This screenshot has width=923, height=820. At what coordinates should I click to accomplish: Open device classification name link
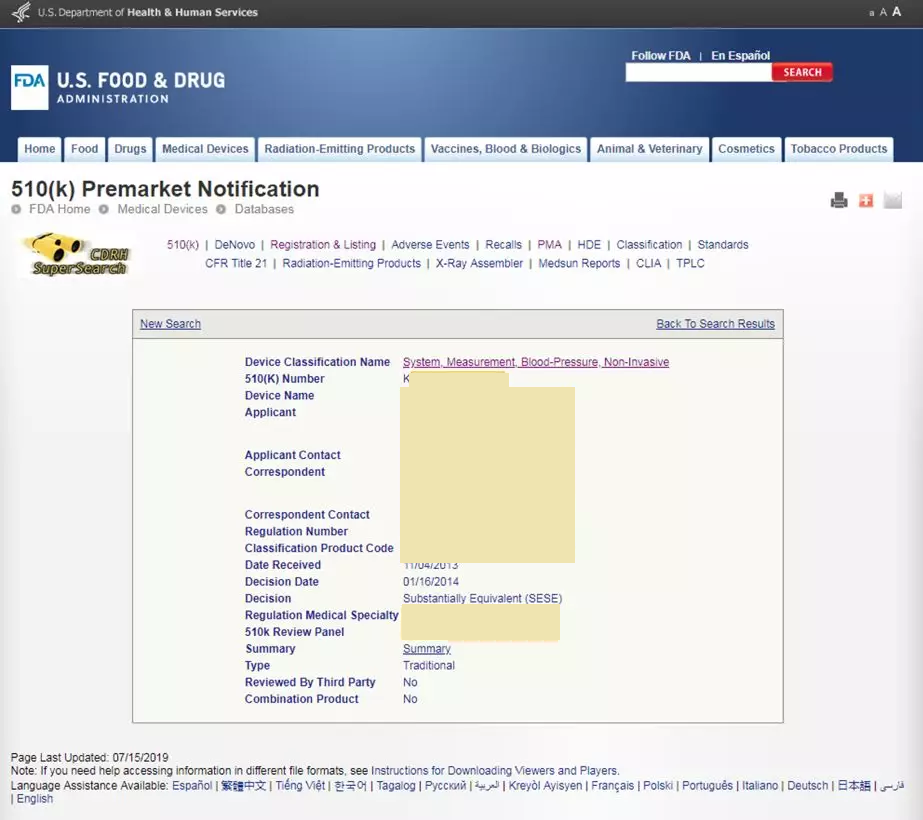pyautogui.click(x=536, y=362)
